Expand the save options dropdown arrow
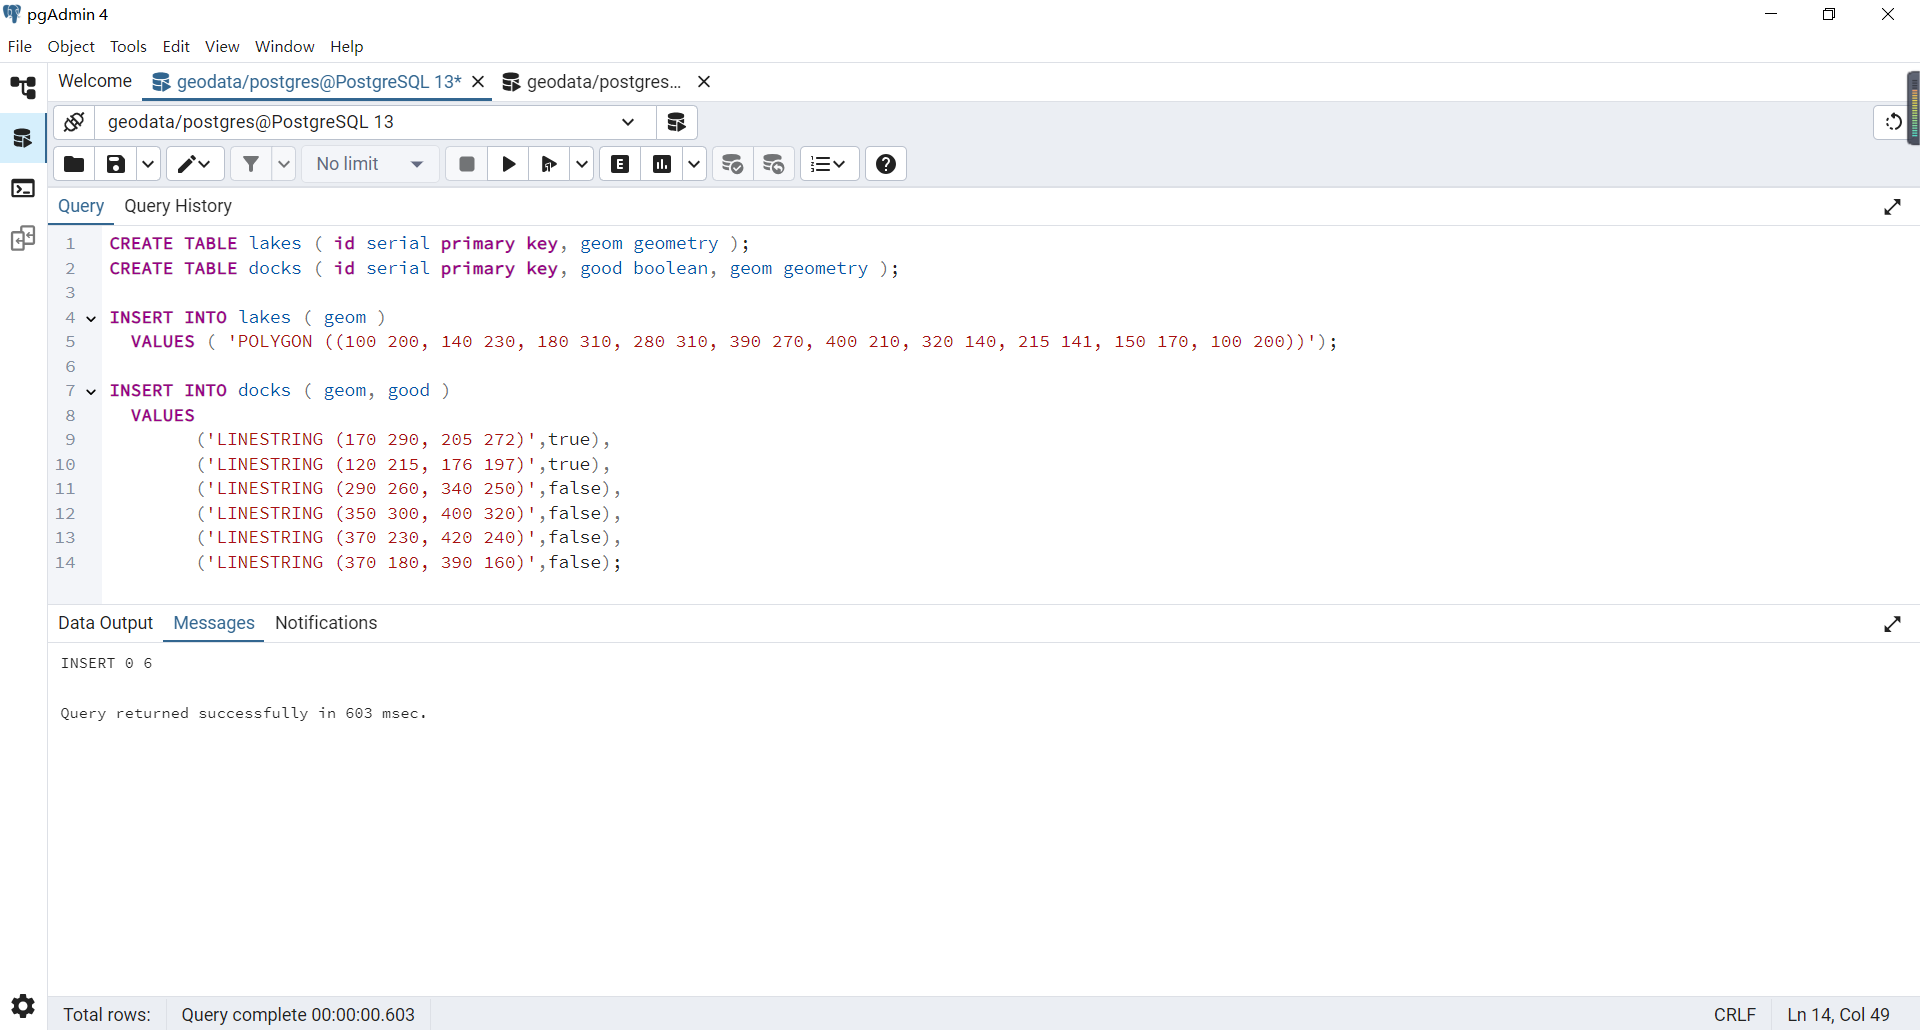Image resolution: width=1920 pixels, height=1030 pixels. [x=148, y=164]
